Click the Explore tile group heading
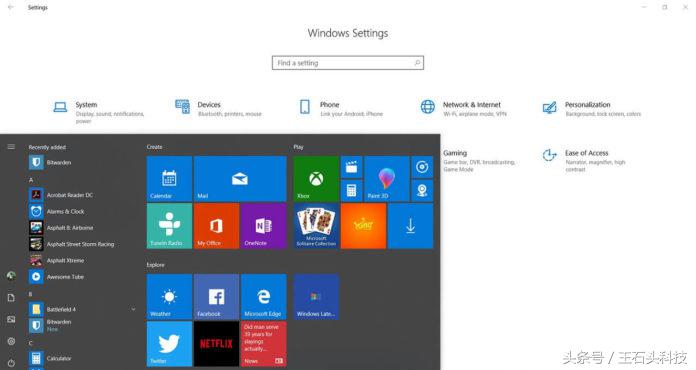The height and width of the screenshot is (370, 696). coord(155,265)
